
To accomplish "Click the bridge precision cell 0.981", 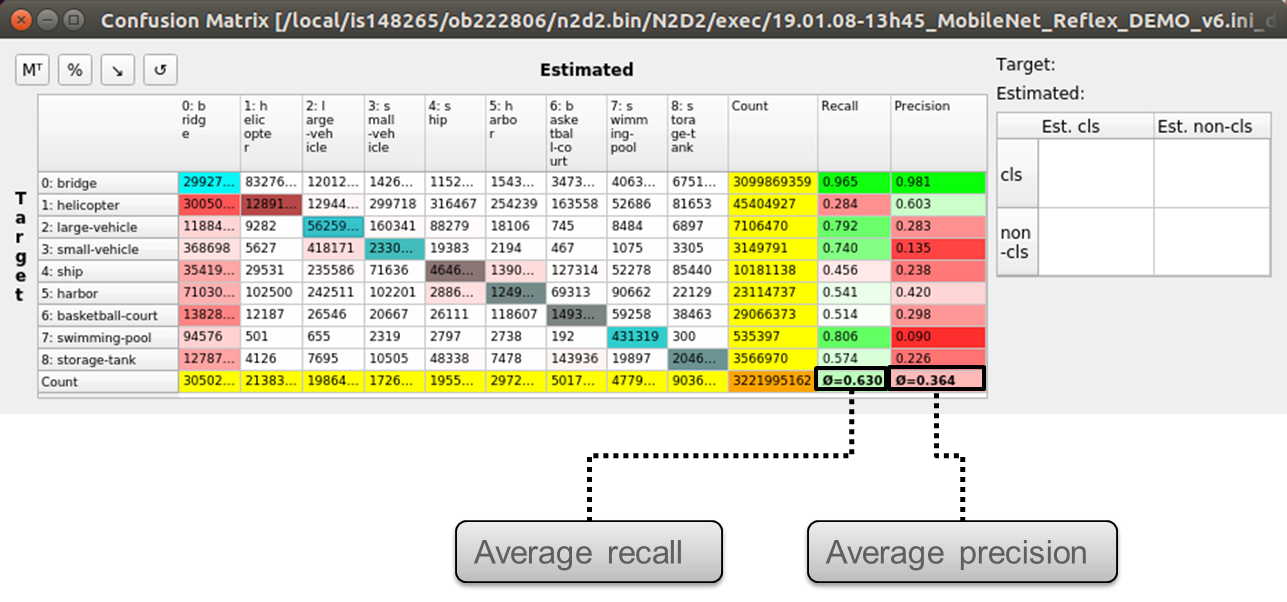I will coord(938,183).
